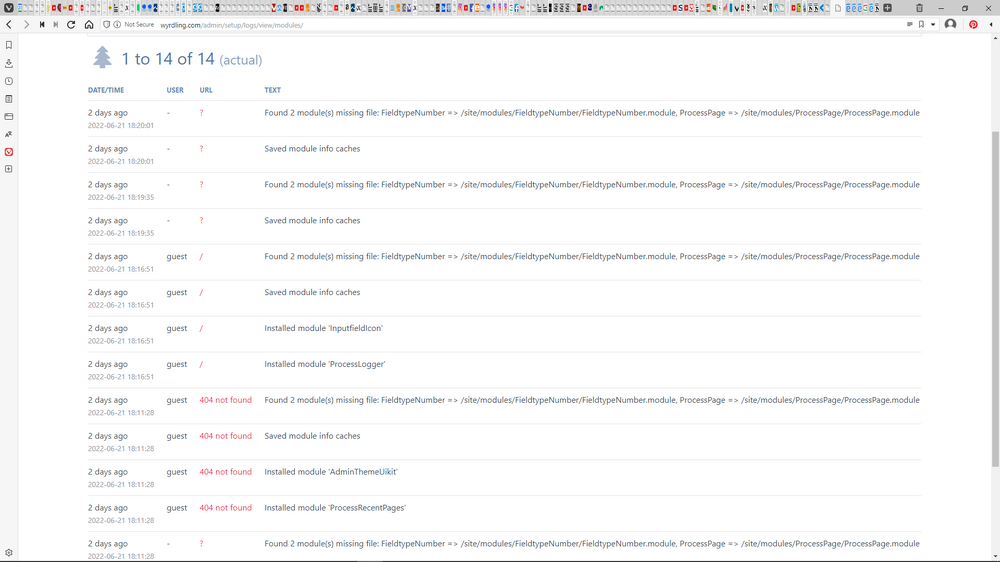Open the Bookmarks side panel

[x=9, y=45]
